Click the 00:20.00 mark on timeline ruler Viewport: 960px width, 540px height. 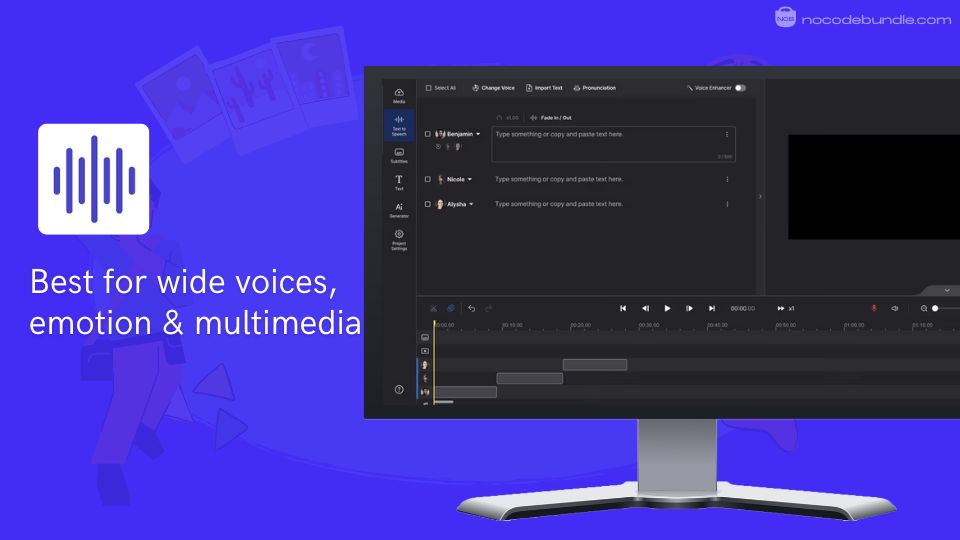[580, 325]
